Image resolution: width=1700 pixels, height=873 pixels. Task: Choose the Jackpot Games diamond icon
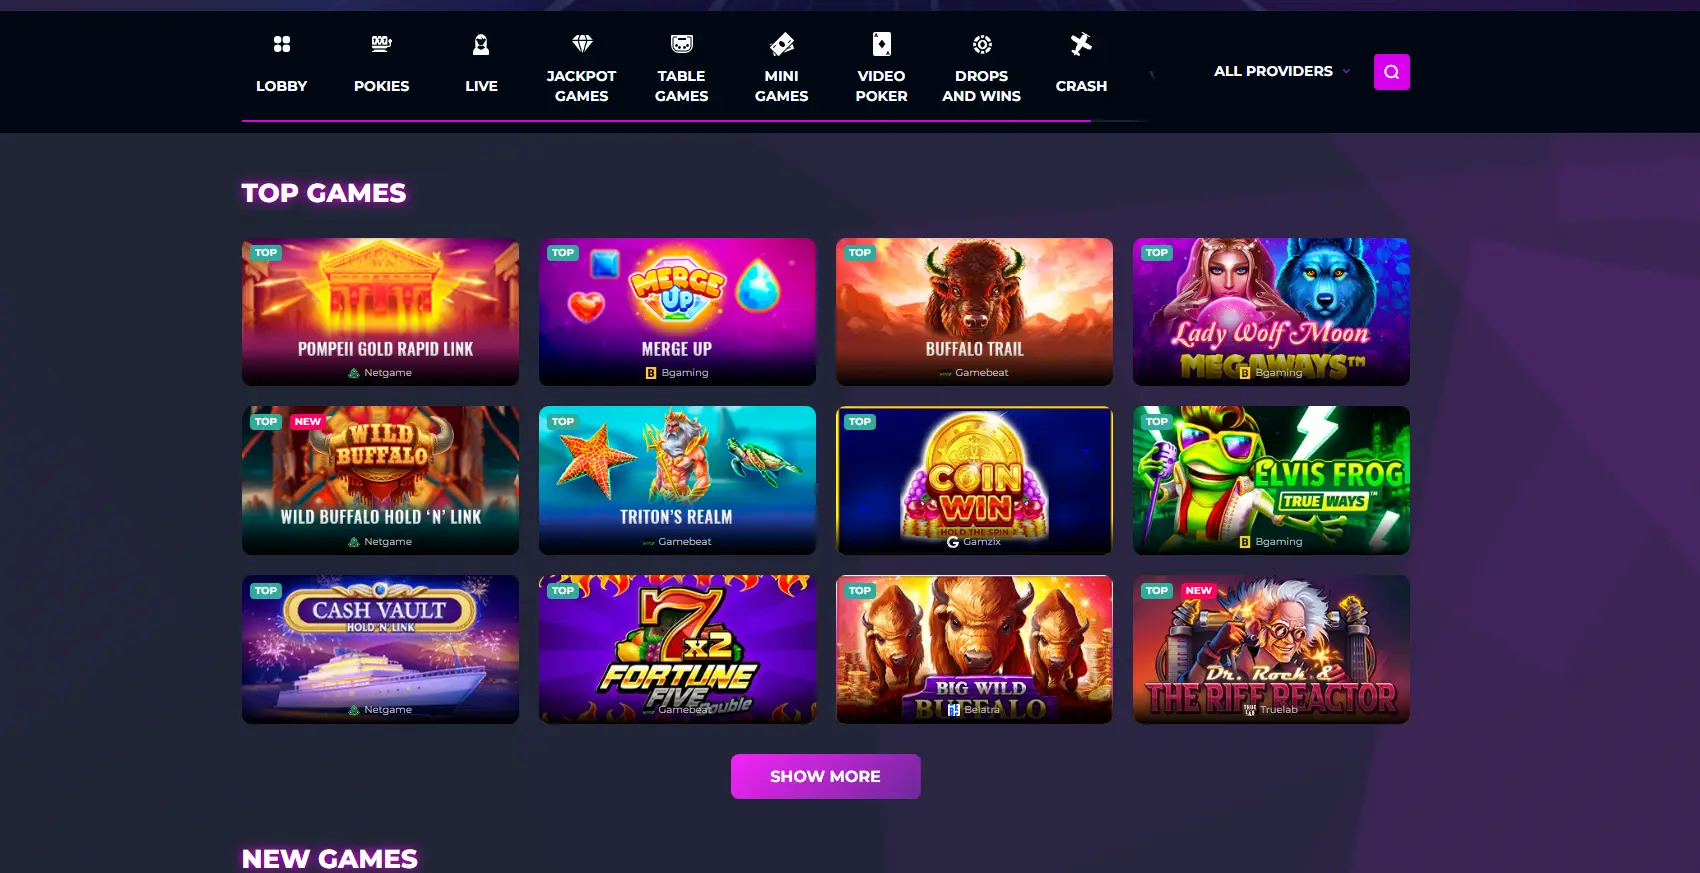pyautogui.click(x=582, y=43)
